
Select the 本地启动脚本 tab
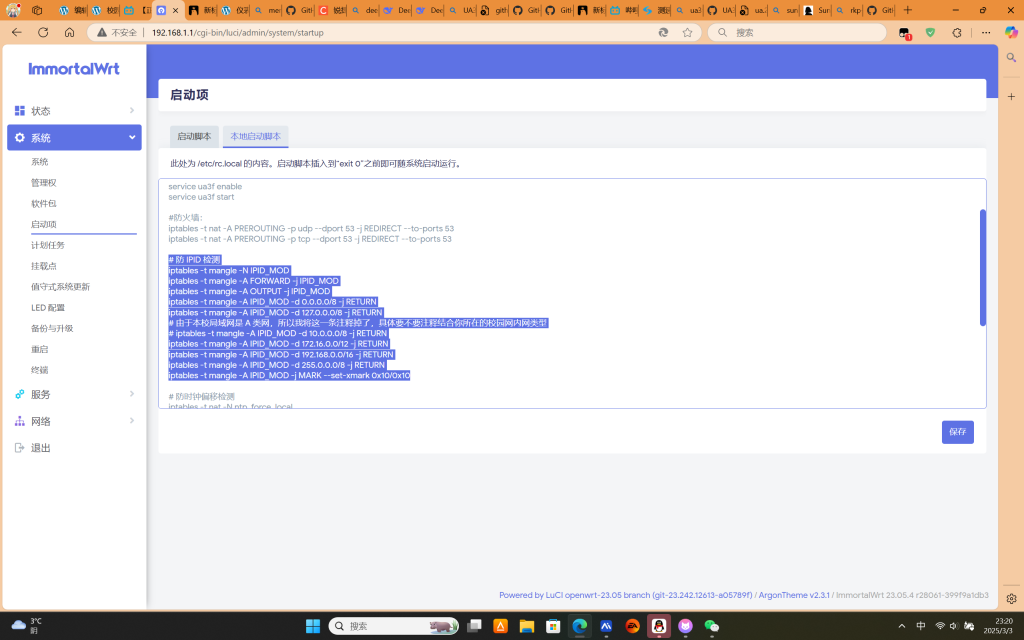(255, 136)
